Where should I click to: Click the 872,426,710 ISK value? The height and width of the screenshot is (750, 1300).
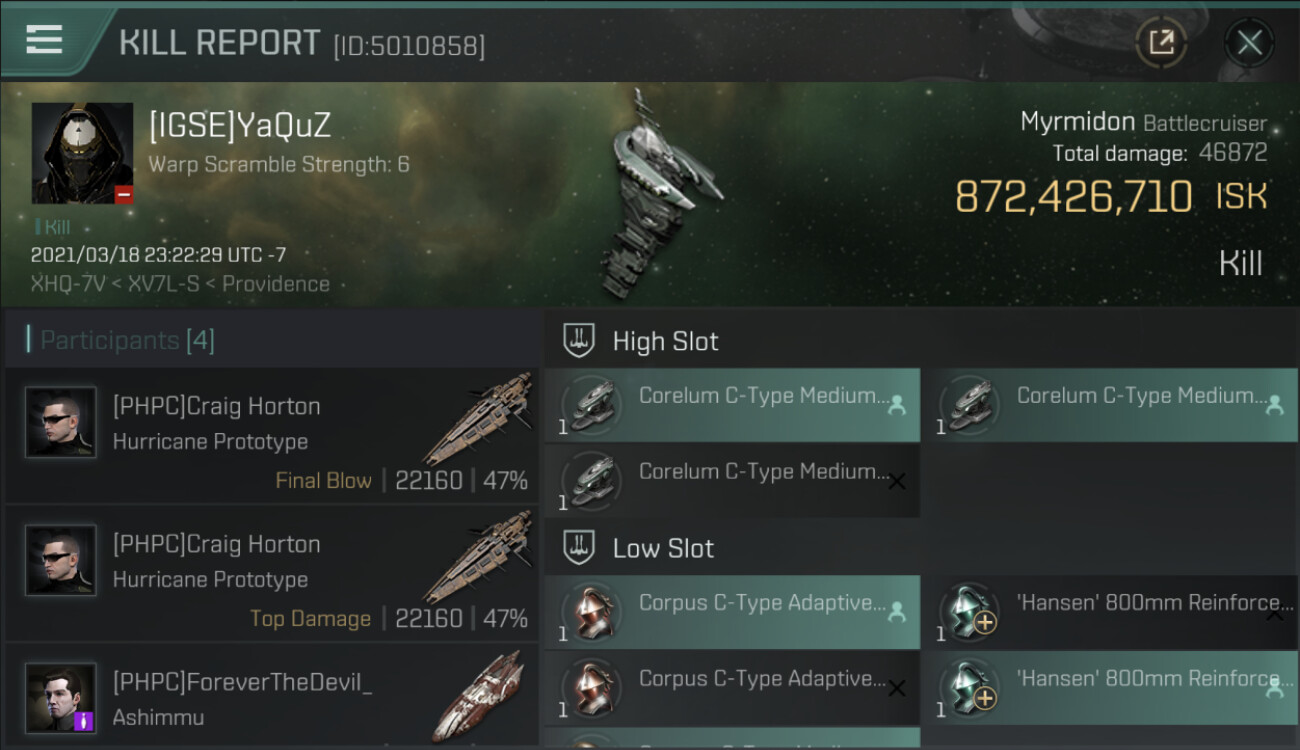[x=1111, y=197]
